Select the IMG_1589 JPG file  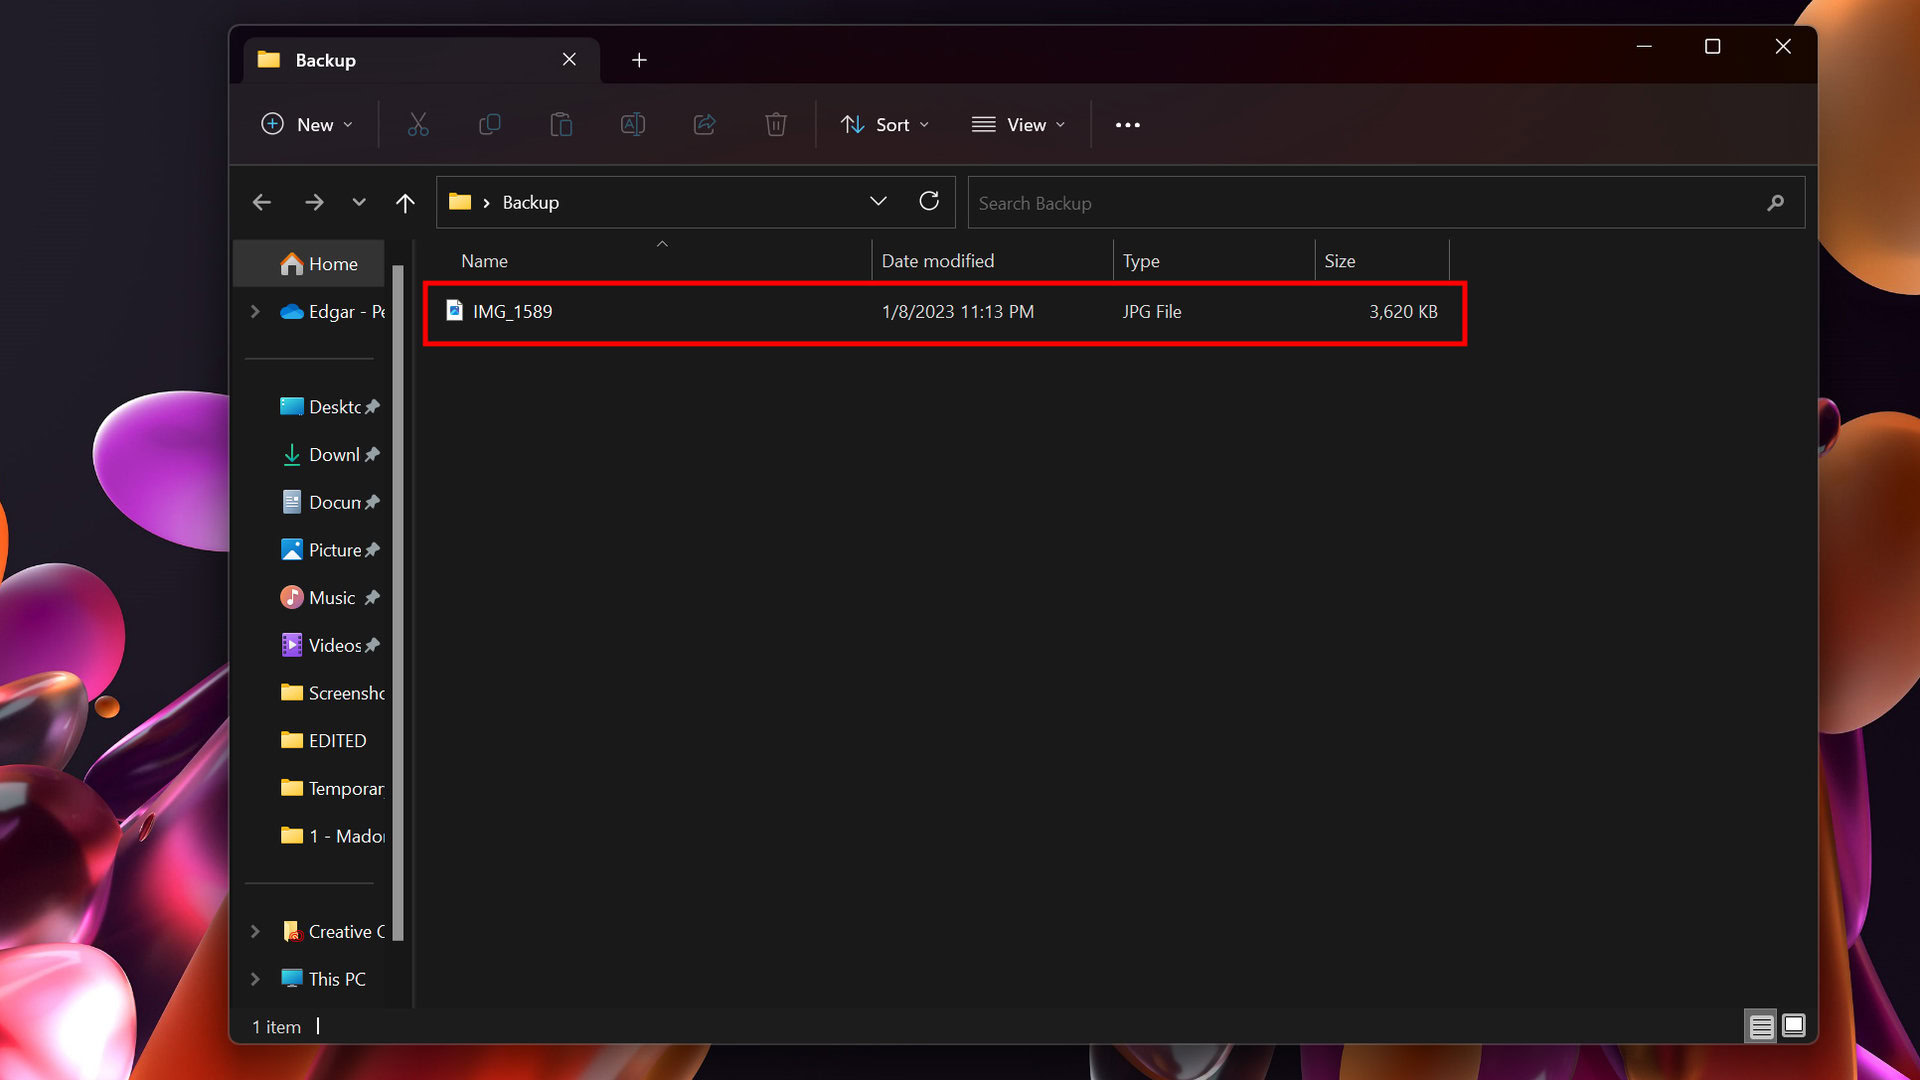click(x=512, y=312)
